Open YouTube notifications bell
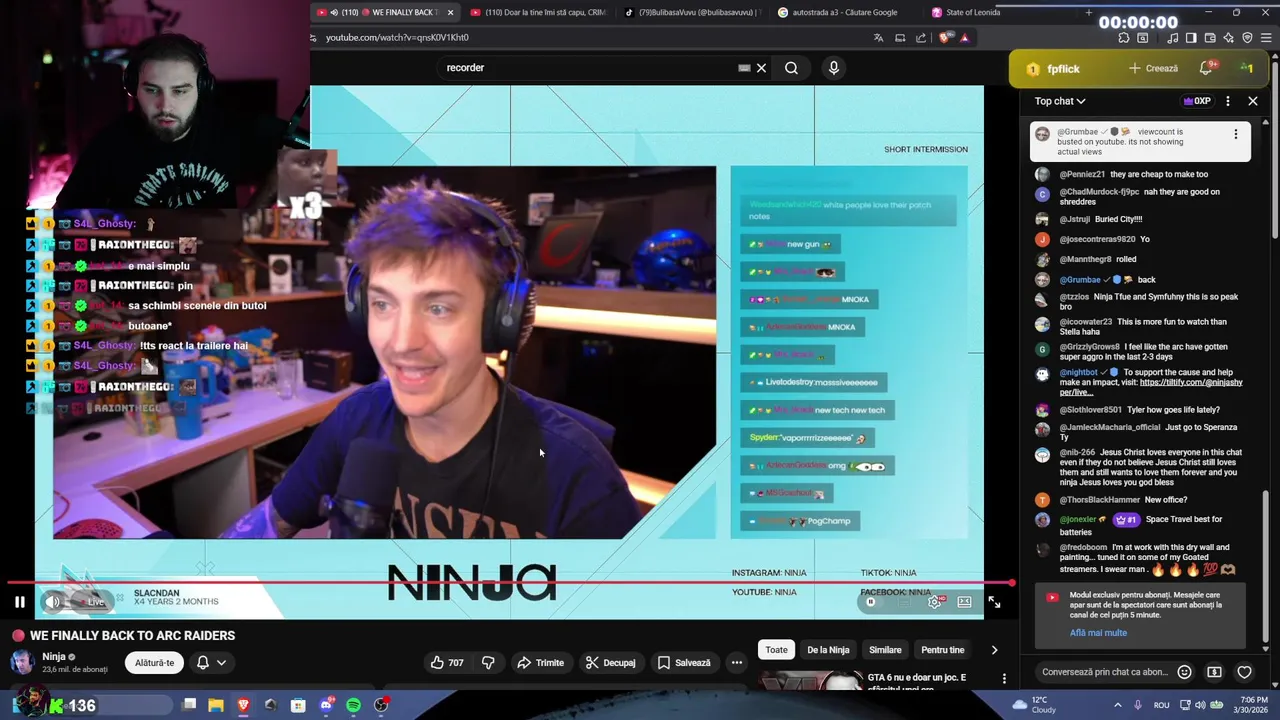1280x720 pixels. [1206, 68]
